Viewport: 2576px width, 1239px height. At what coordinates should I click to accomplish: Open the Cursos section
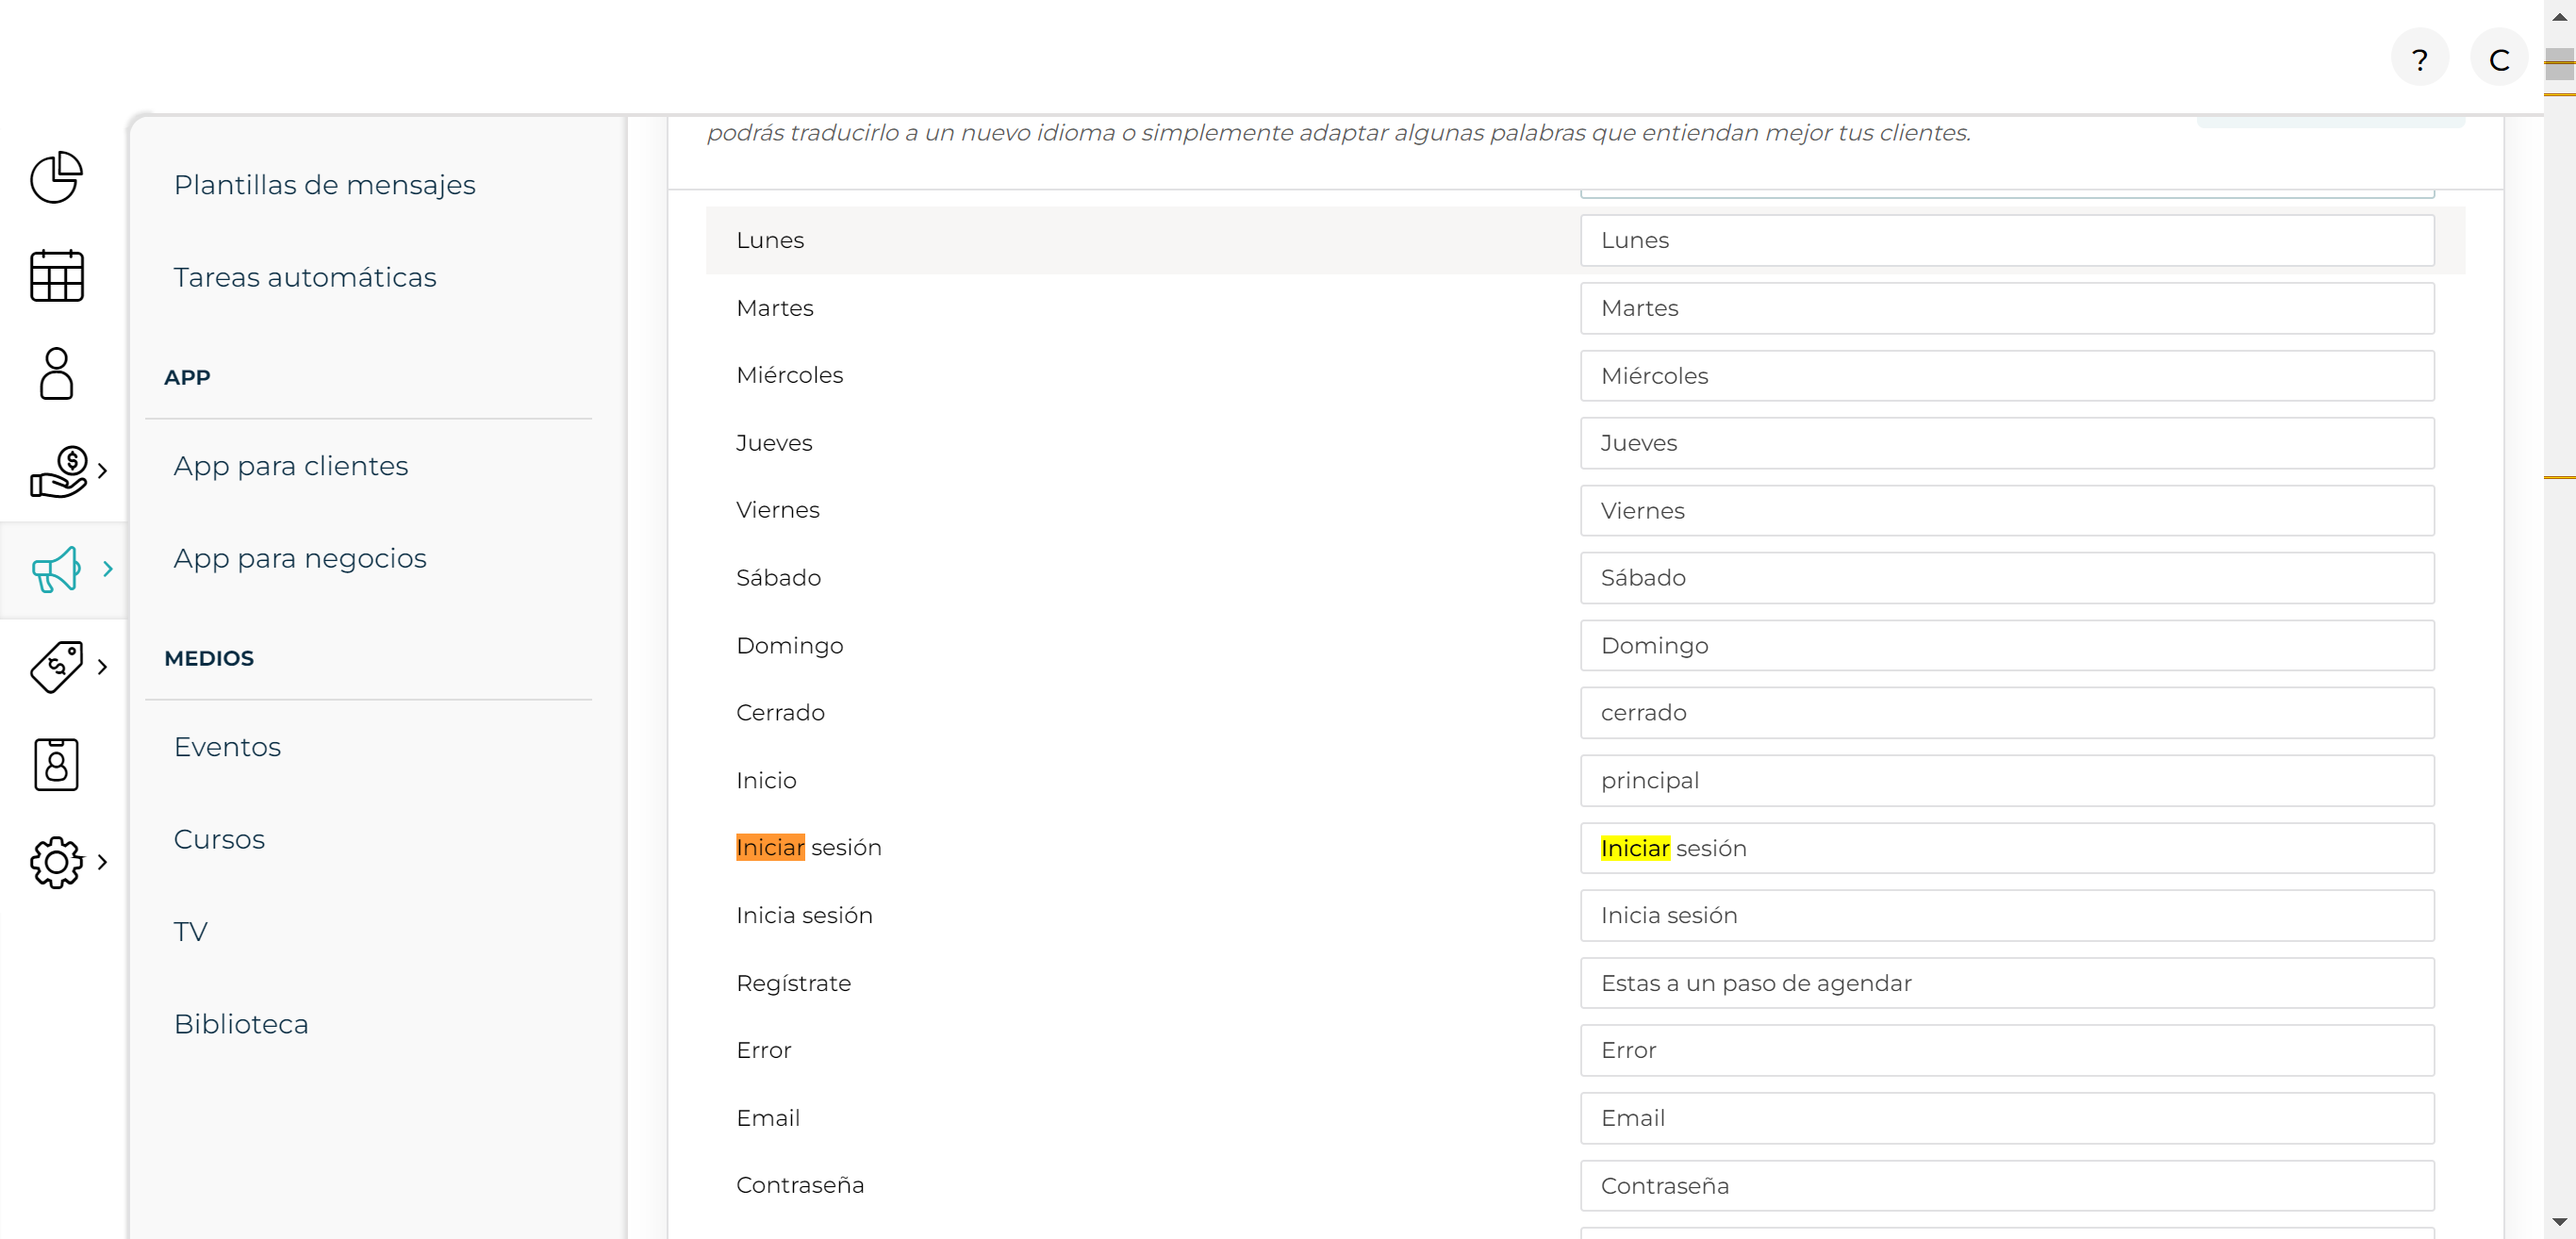[x=219, y=839]
